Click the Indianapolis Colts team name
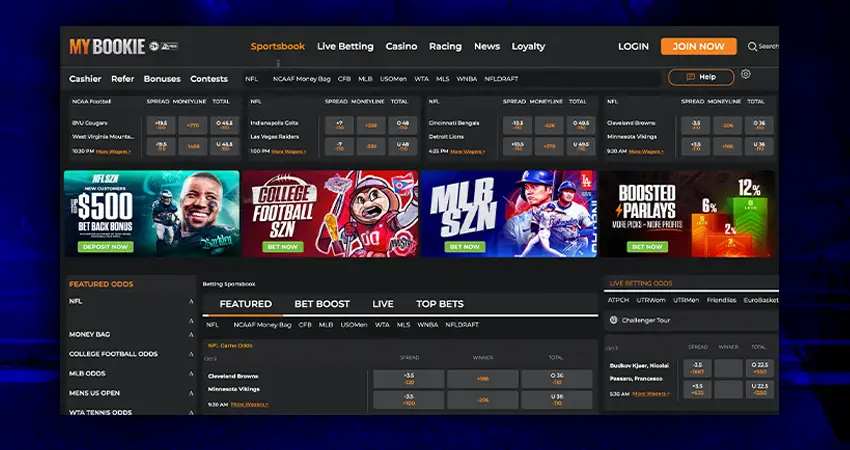The width and height of the screenshot is (850, 450). tap(274, 123)
